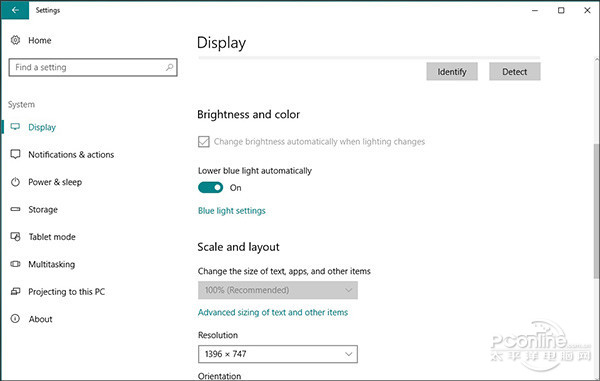Click the Multitasking icon
This screenshot has height=381, width=600.
pyautogui.click(x=15, y=264)
